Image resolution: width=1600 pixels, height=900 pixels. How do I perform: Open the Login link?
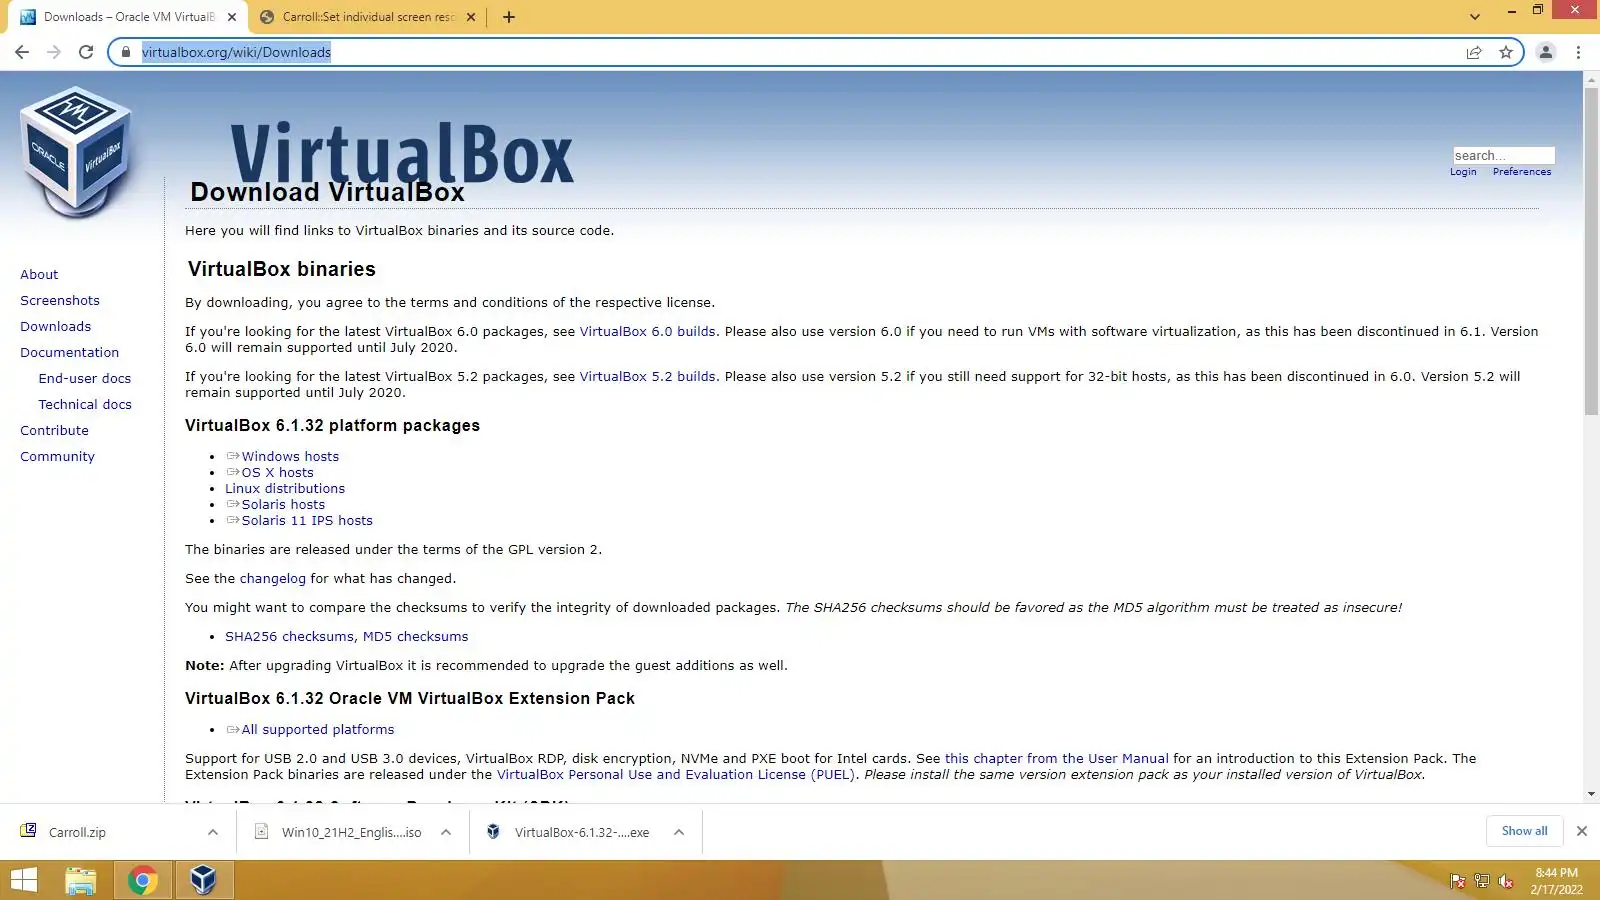click(x=1463, y=172)
